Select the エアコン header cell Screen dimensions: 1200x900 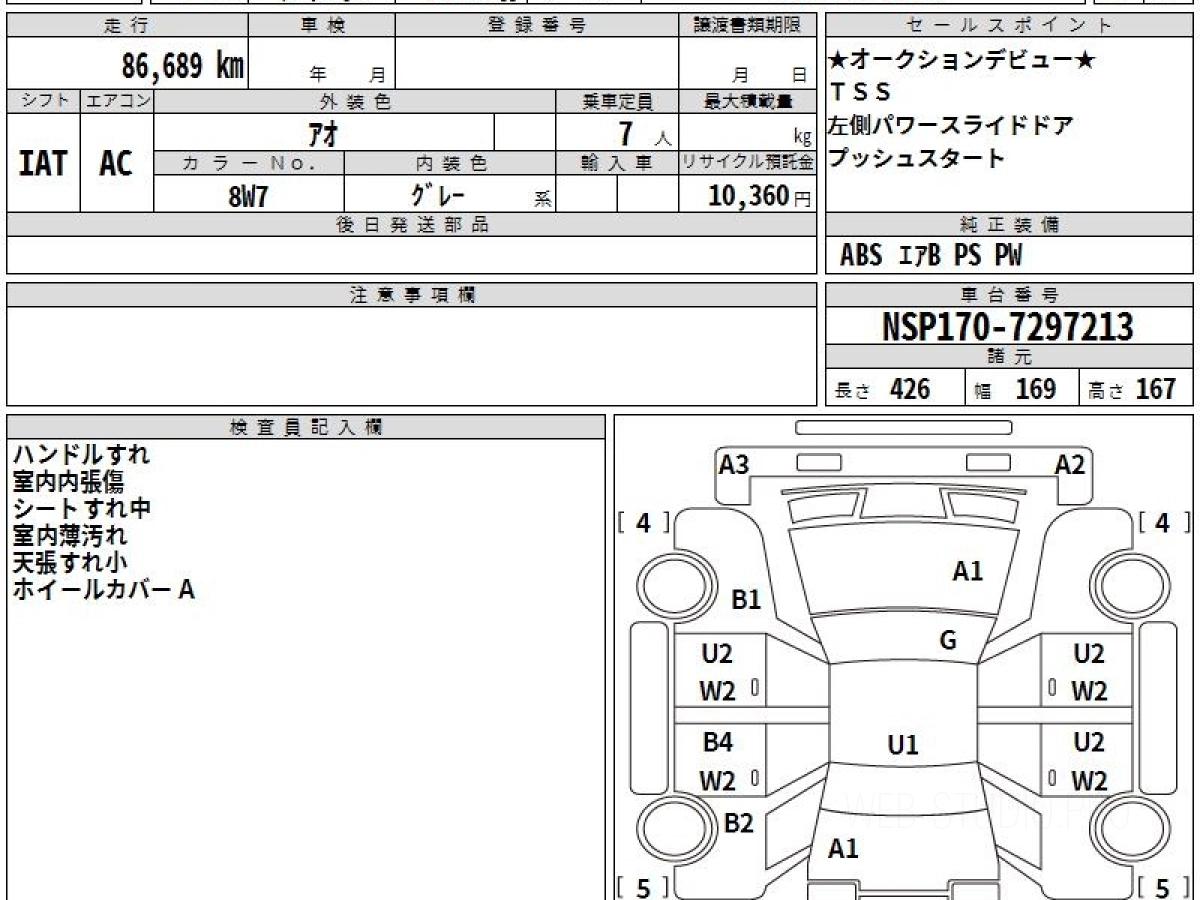[118, 101]
